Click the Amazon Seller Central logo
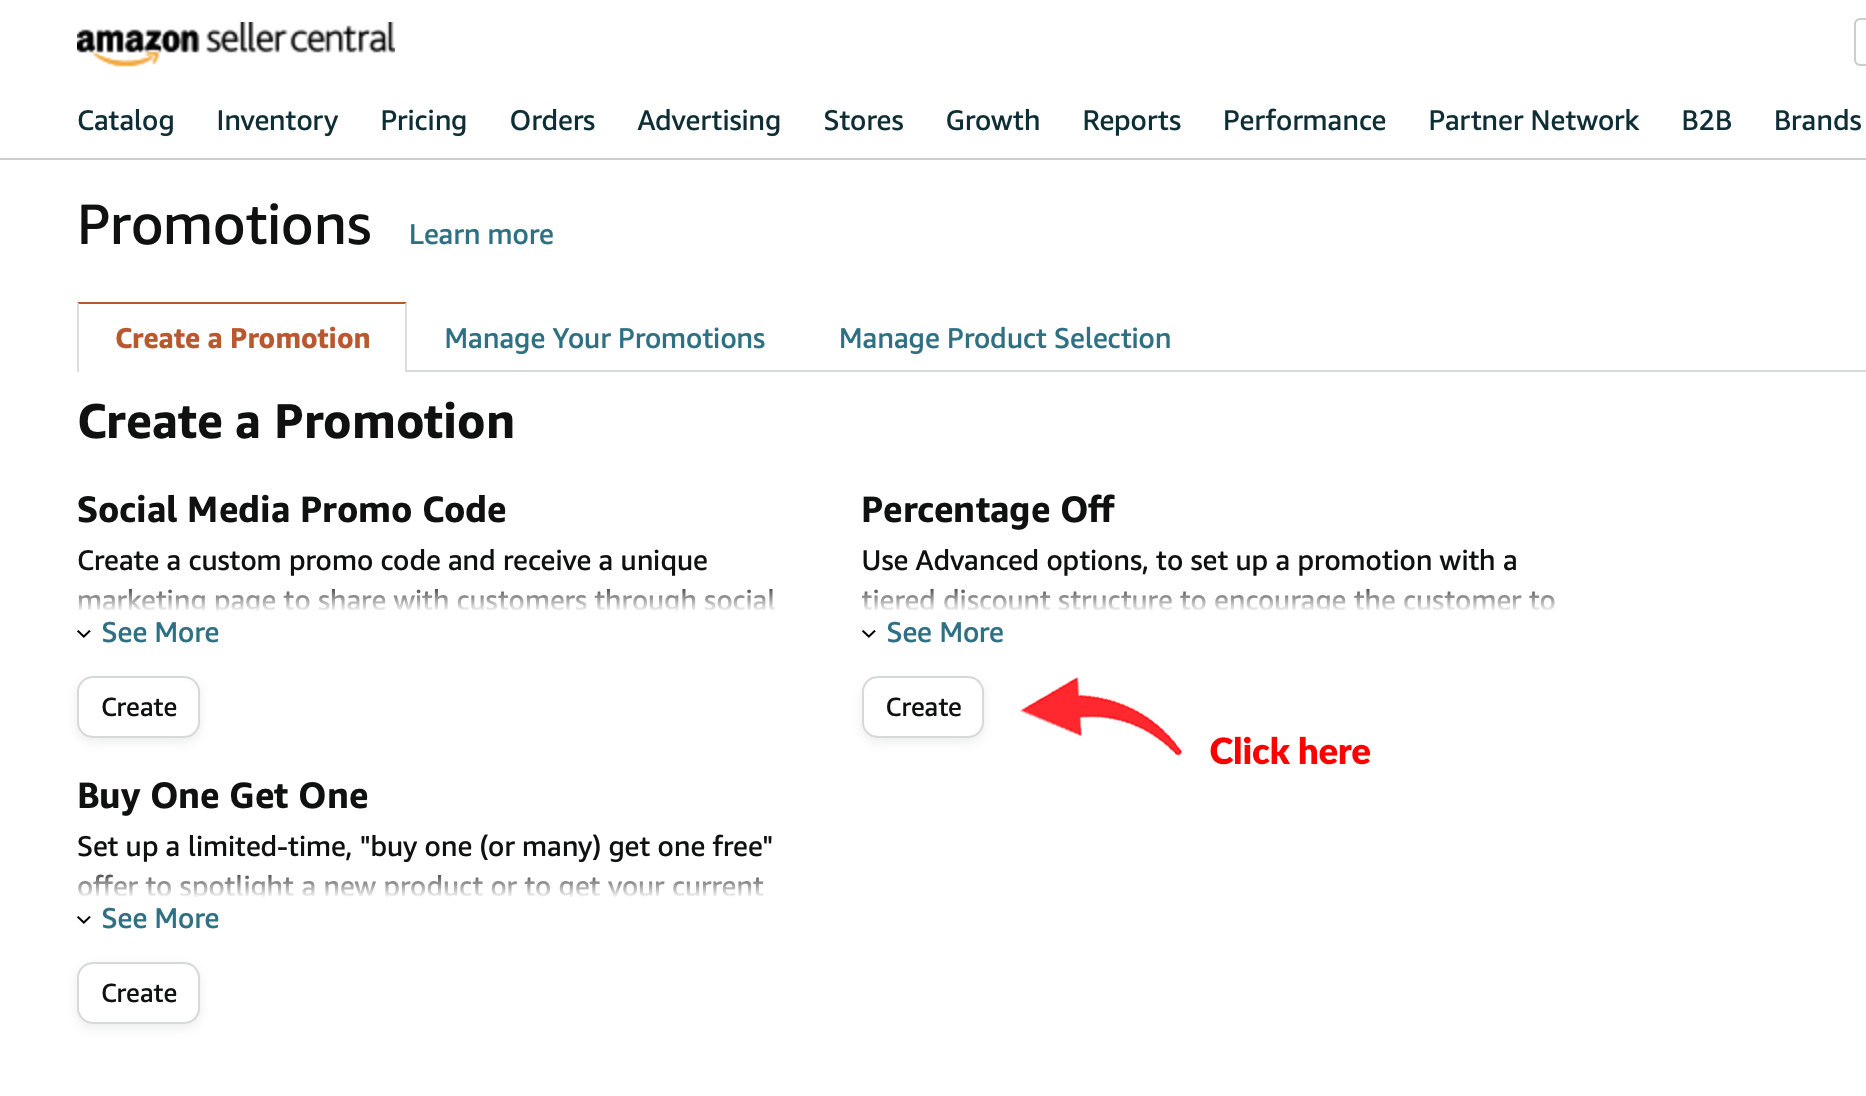1866x1096 pixels. pos(236,42)
